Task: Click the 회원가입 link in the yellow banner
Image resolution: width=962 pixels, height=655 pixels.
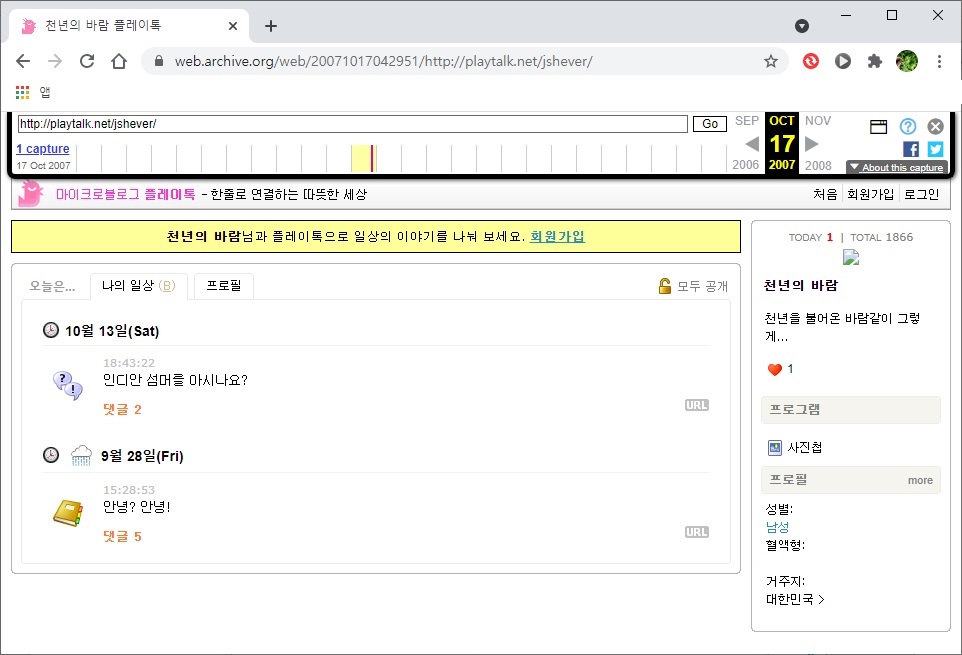Action: point(557,237)
